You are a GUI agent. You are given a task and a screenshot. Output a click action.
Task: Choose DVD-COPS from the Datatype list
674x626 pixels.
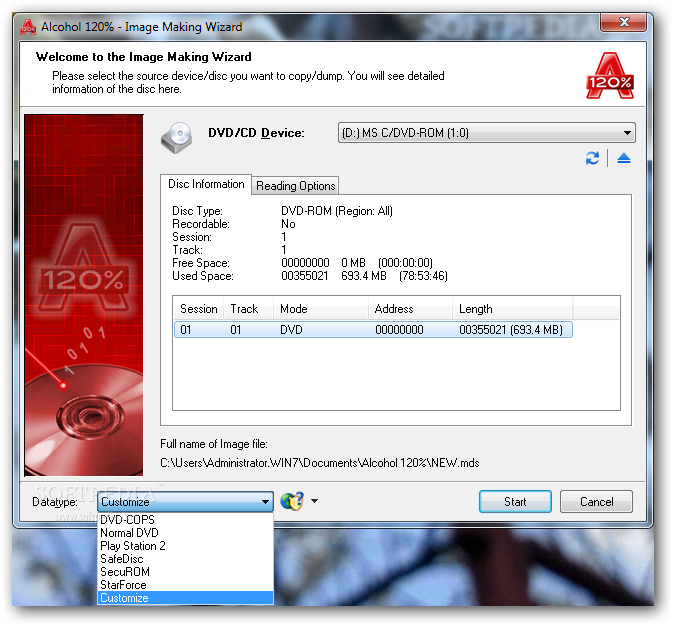tap(185, 520)
